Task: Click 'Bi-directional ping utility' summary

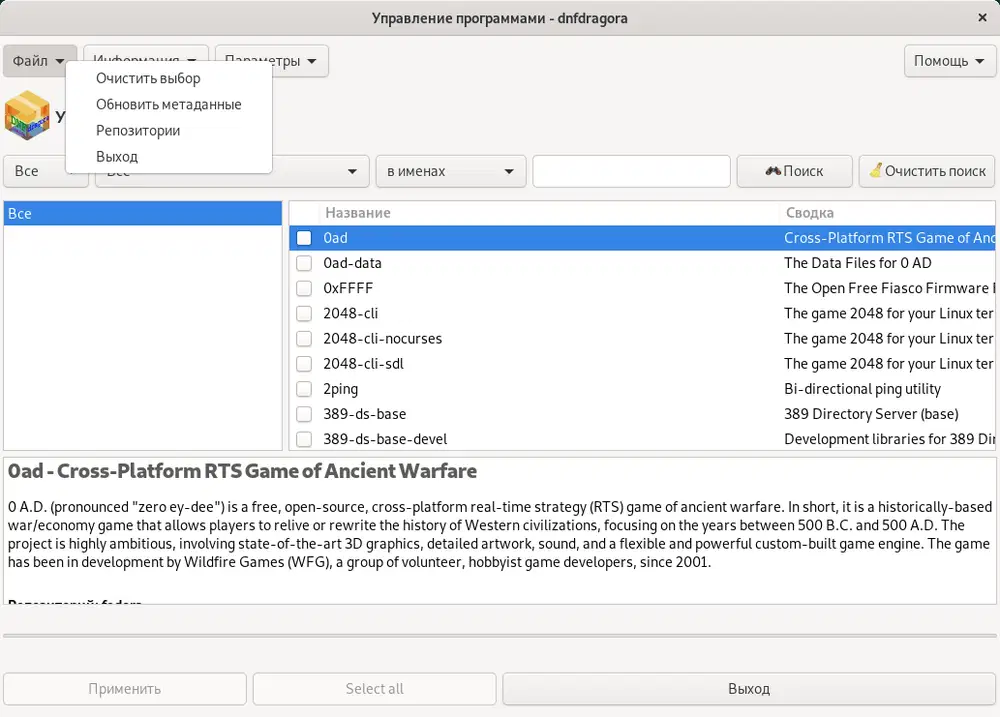Action: [862, 389]
